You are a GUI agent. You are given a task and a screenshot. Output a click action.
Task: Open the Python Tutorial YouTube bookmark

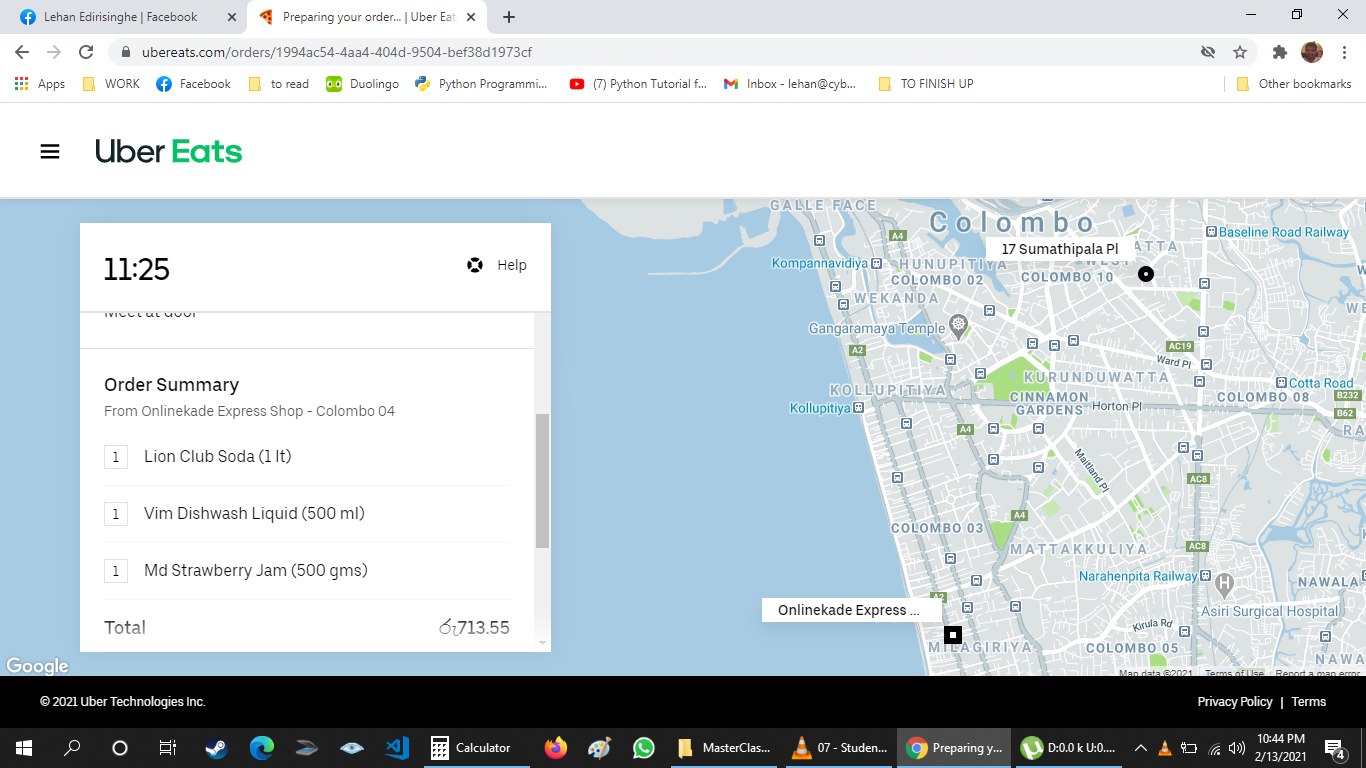pyautogui.click(x=638, y=84)
